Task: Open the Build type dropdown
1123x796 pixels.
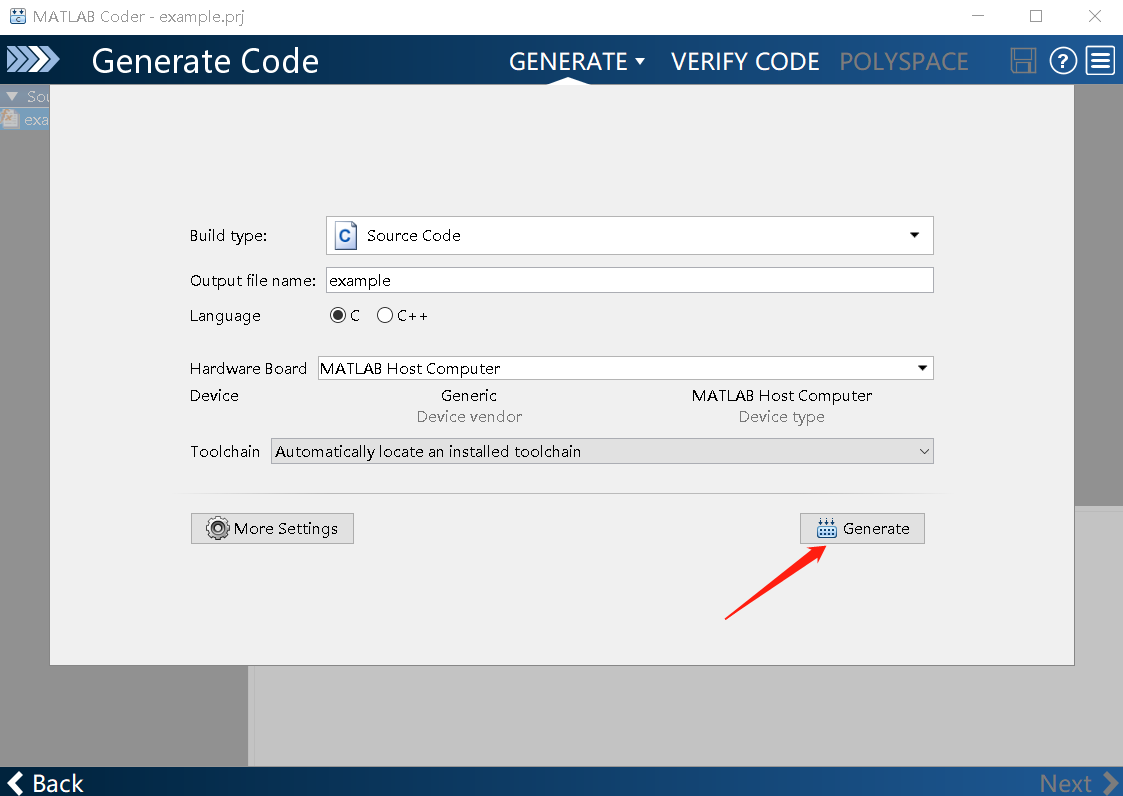Action: (x=630, y=235)
